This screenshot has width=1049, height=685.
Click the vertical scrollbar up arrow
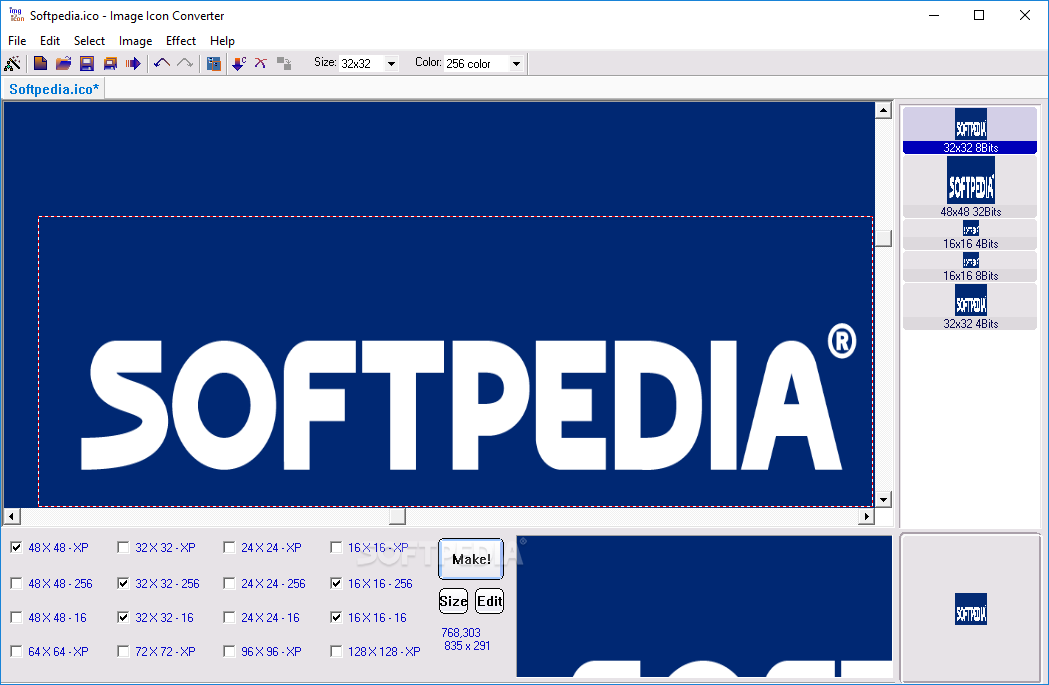pos(883,110)
